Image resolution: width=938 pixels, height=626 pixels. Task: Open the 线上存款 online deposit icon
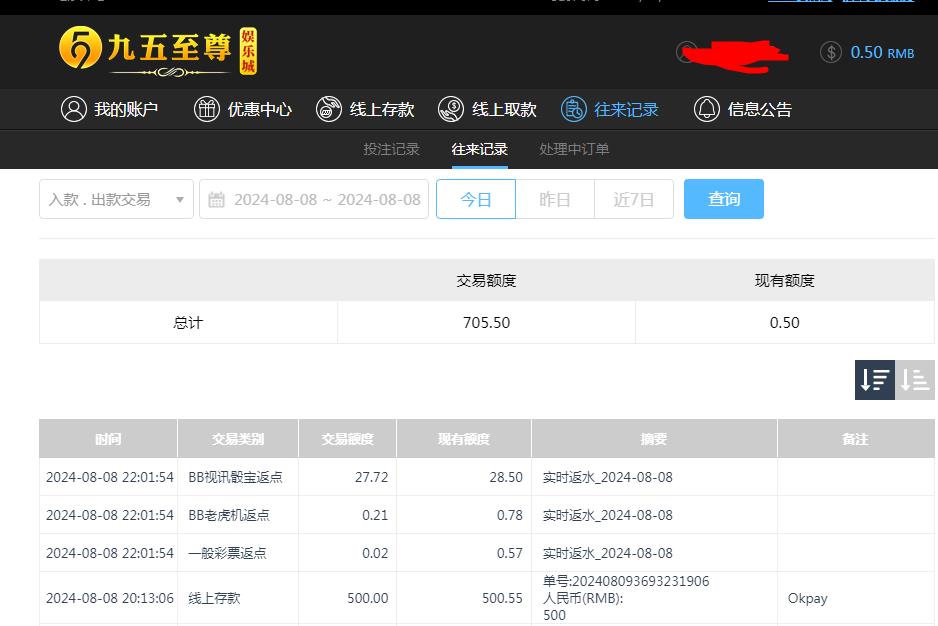(x=329, y=110)
